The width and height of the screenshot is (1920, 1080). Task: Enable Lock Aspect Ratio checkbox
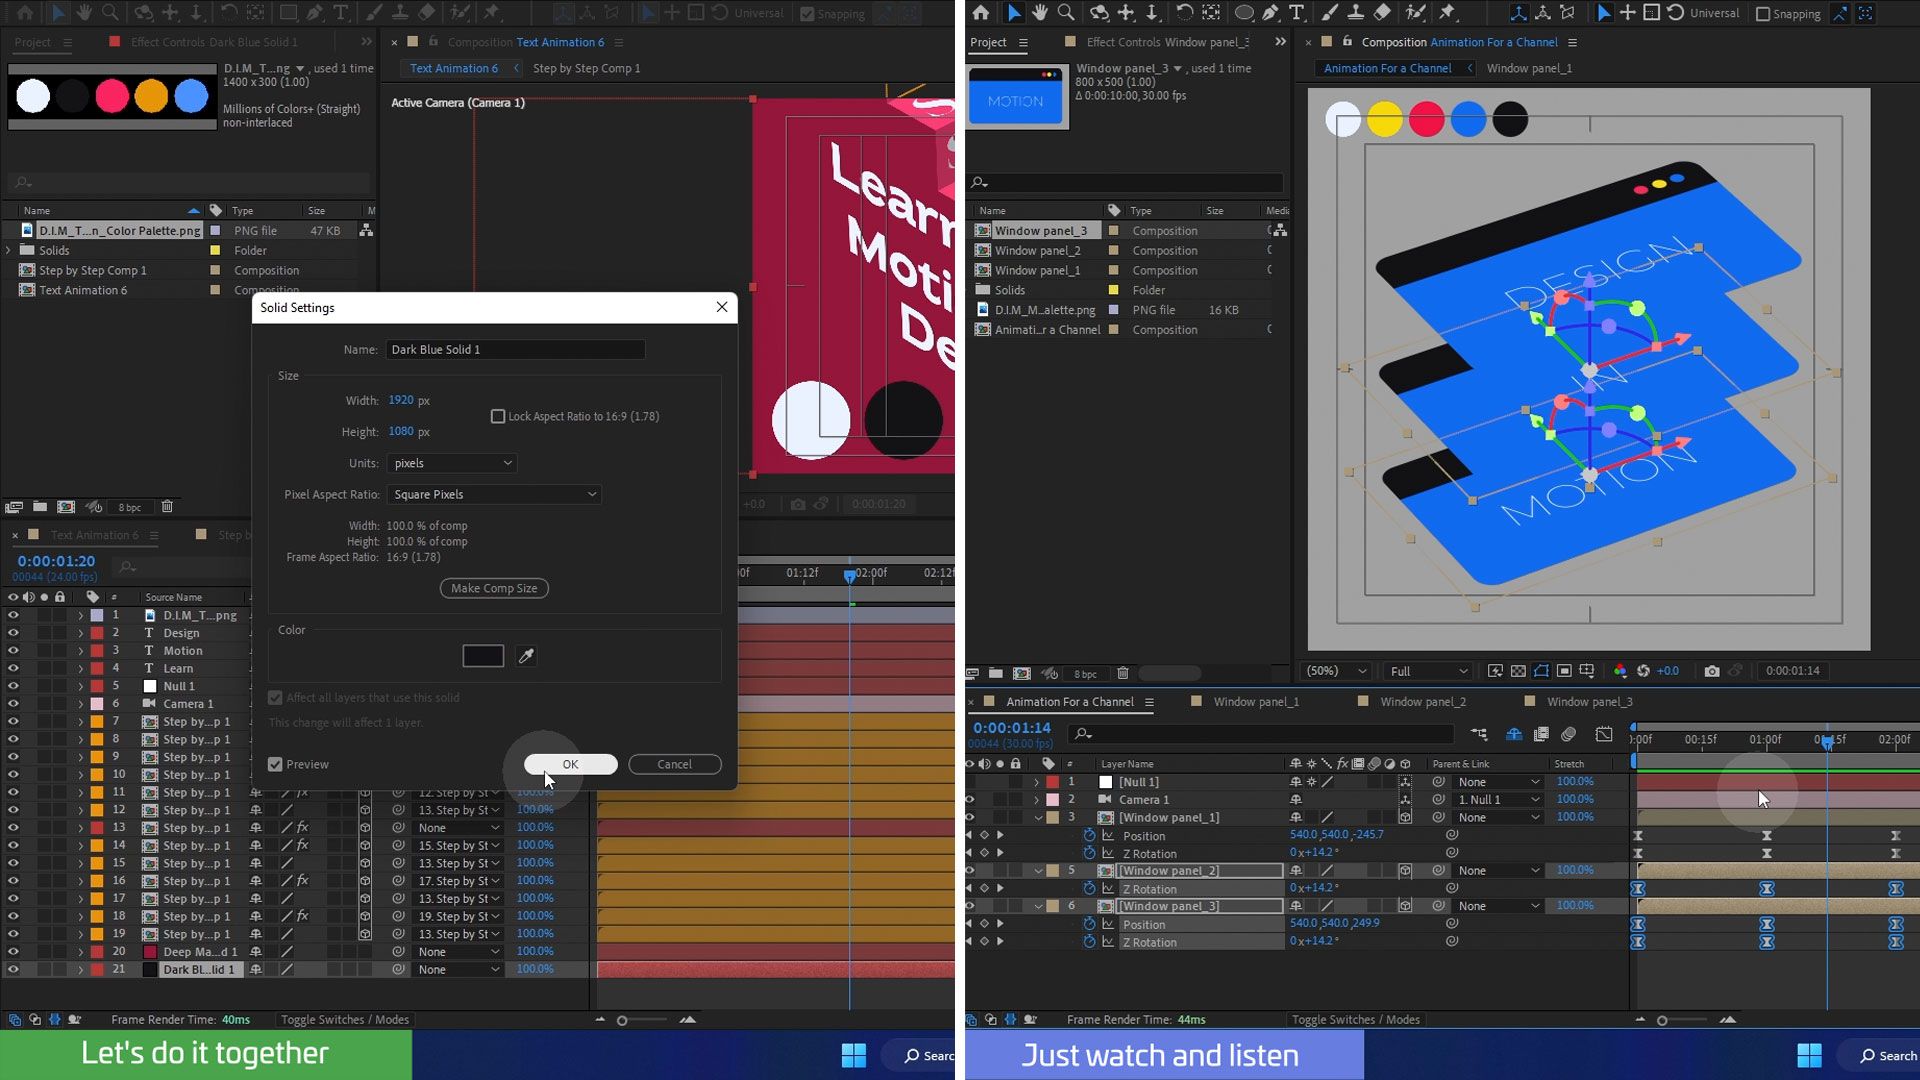(498, 416)
